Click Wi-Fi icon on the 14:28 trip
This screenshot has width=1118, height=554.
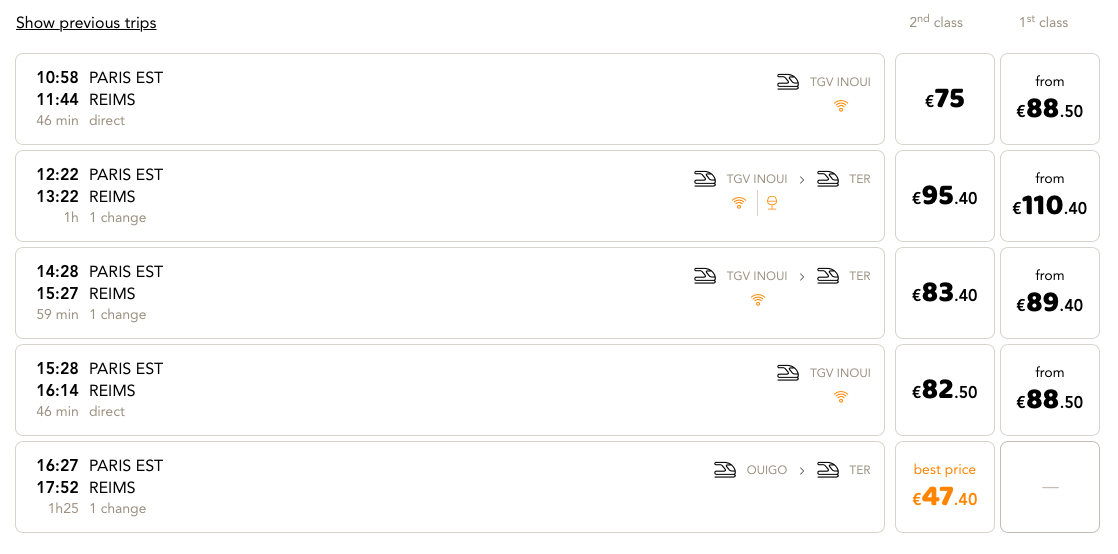[x=758, y=299]
